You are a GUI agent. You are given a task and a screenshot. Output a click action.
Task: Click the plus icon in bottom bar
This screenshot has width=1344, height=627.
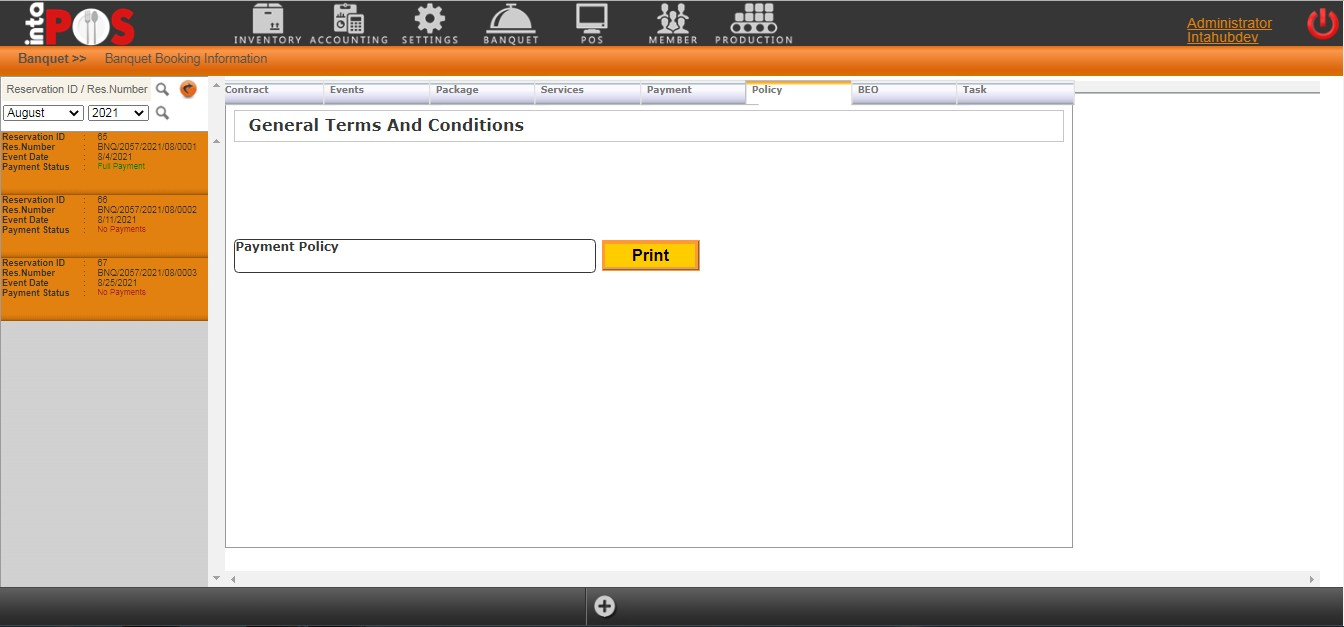coord(605,606)
